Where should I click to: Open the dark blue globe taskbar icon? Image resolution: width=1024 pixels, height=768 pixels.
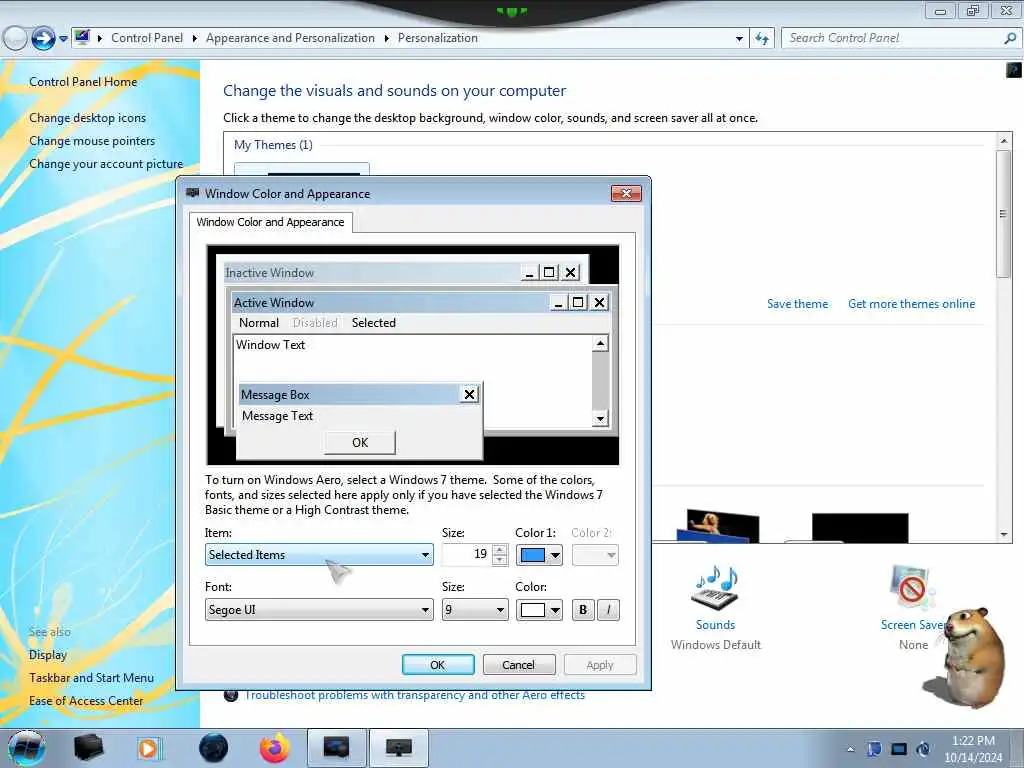(x=214, y=748)
